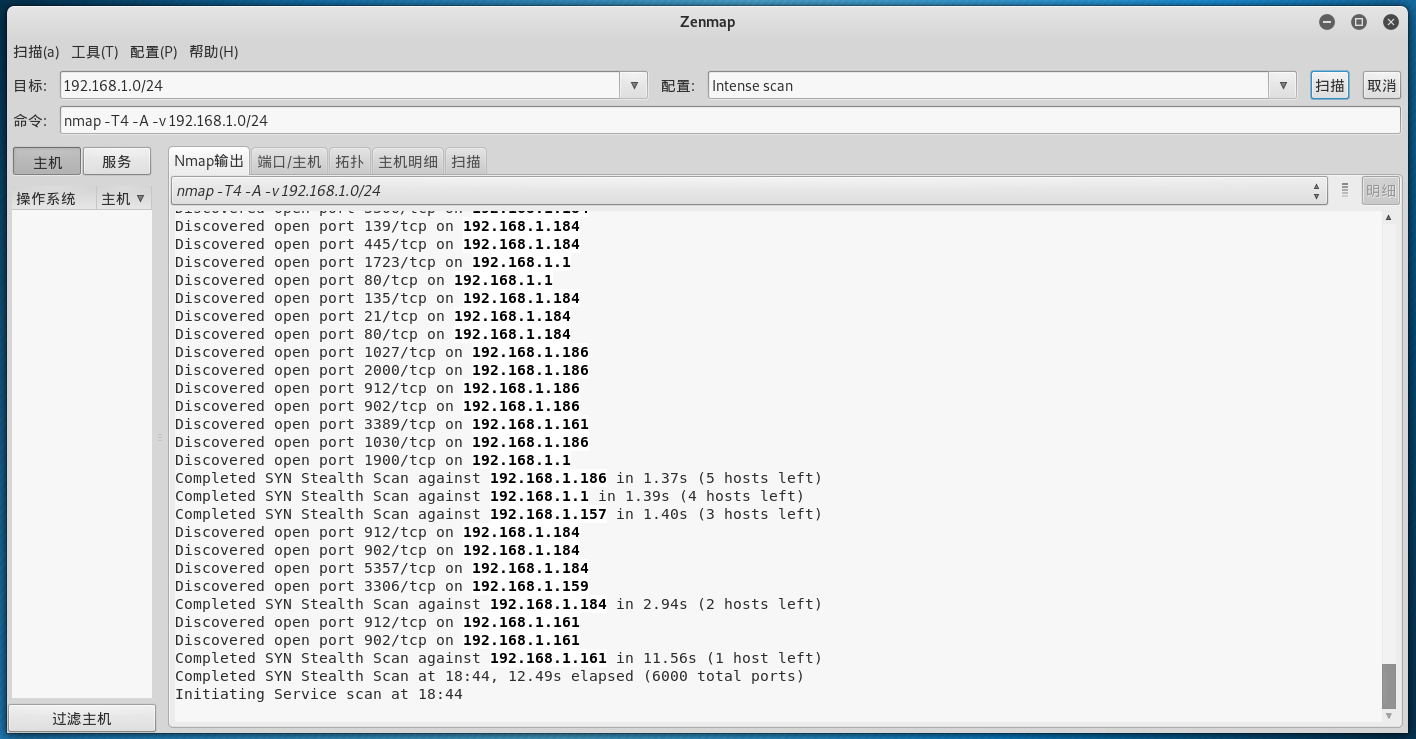Click the 扫描 scan button

[1330, 86]
